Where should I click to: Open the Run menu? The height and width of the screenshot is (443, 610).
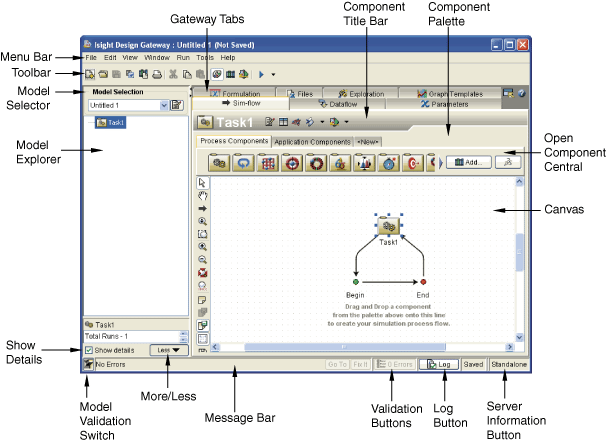(183, 58)
